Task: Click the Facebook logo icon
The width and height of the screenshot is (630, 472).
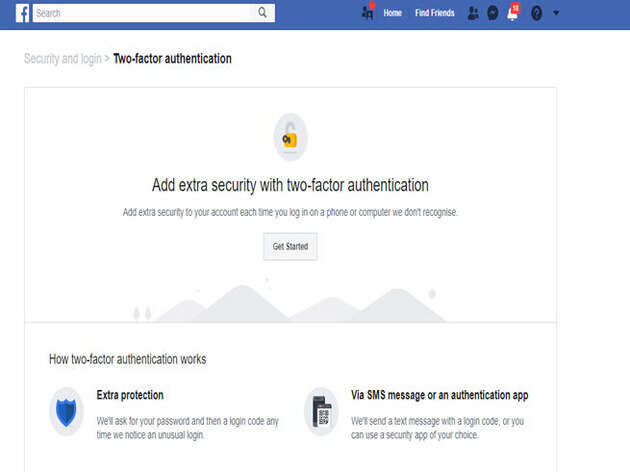Action: tap(22, 13)
